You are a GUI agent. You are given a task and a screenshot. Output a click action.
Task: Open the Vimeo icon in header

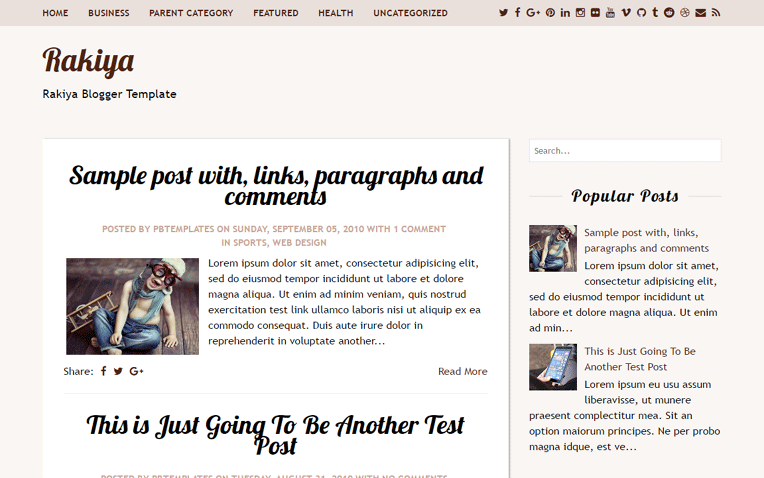[x=626, y=13]
